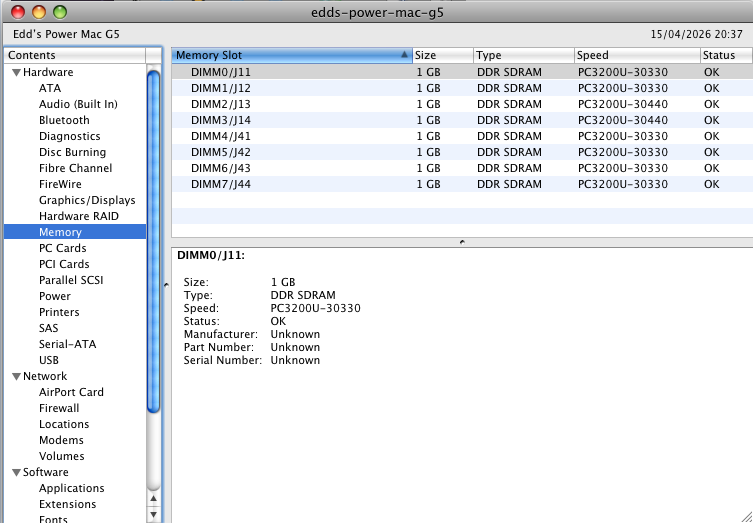Click the OK status in DIMM7 row

[712, 184]
